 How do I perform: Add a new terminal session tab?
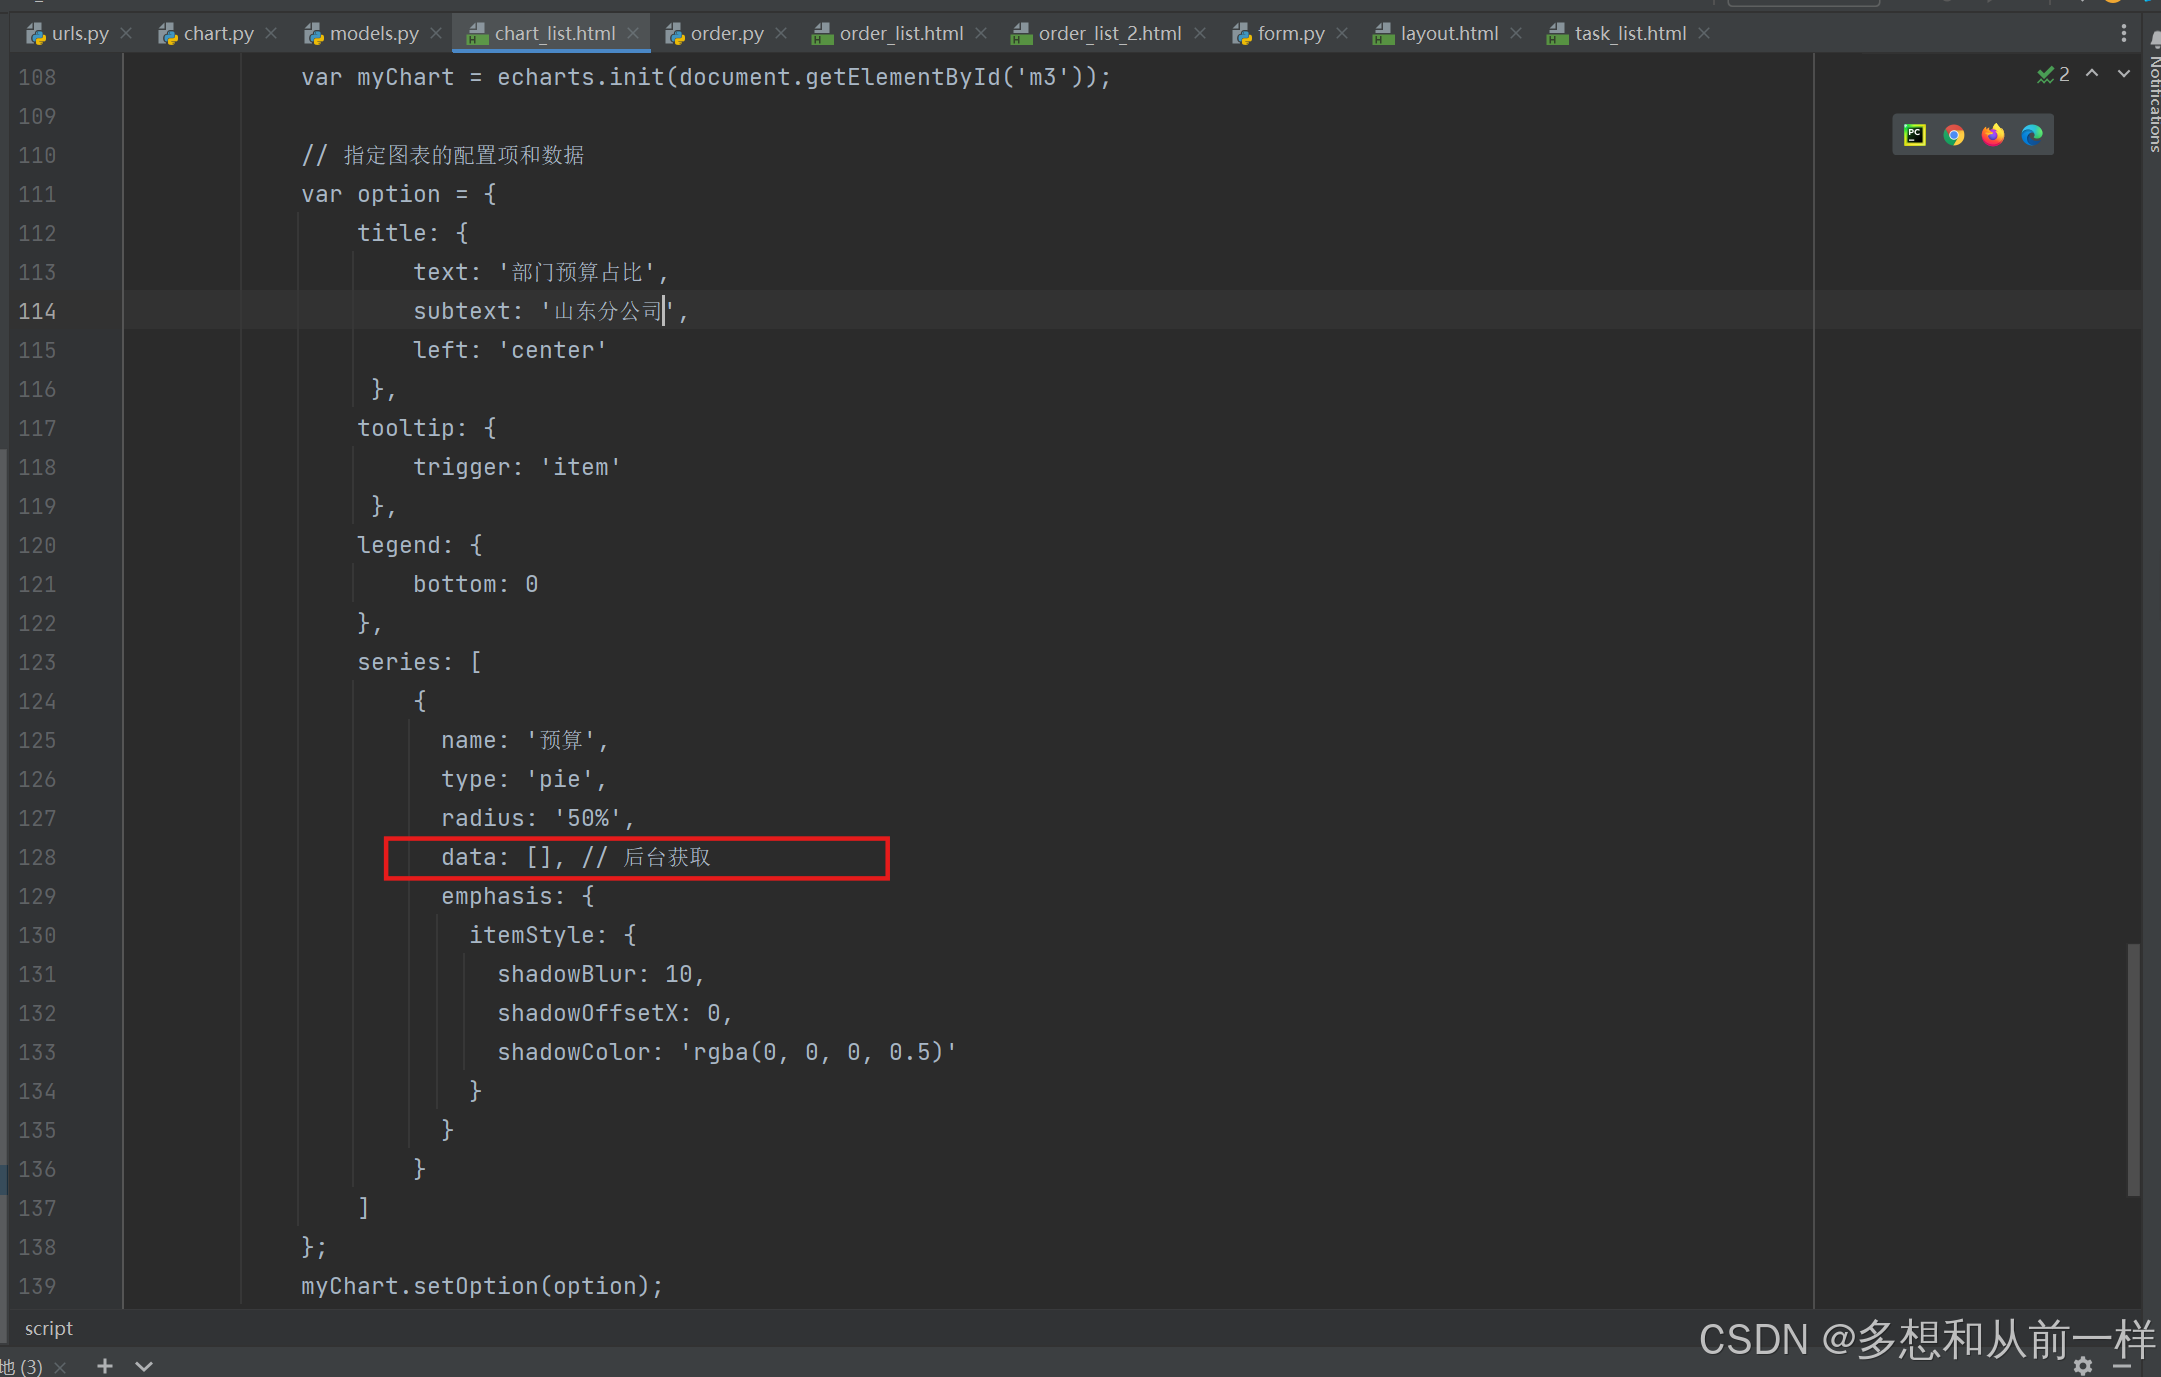pyautogui.click(x=105, y=1365)
